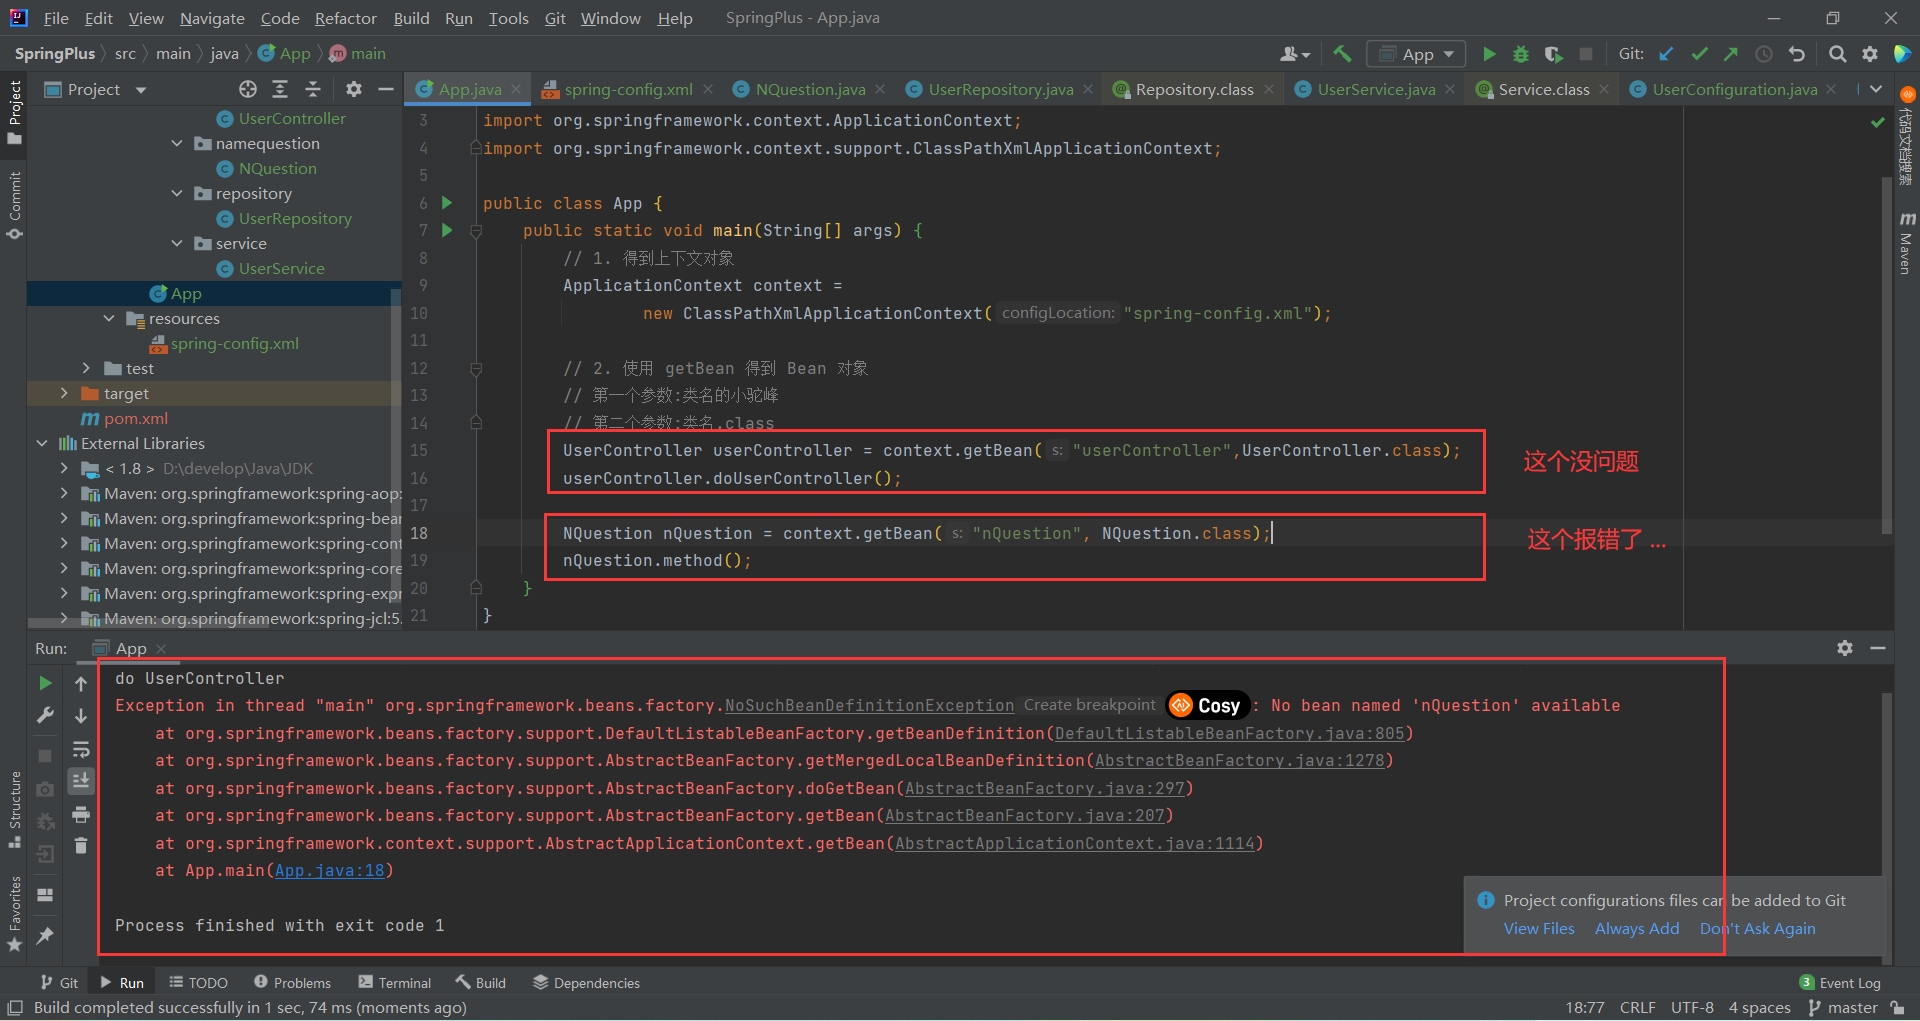The width and height of the screenshot is (1920, 1021).
Task: Open master branch widget in status bar
Action: coord(1844,1007)
